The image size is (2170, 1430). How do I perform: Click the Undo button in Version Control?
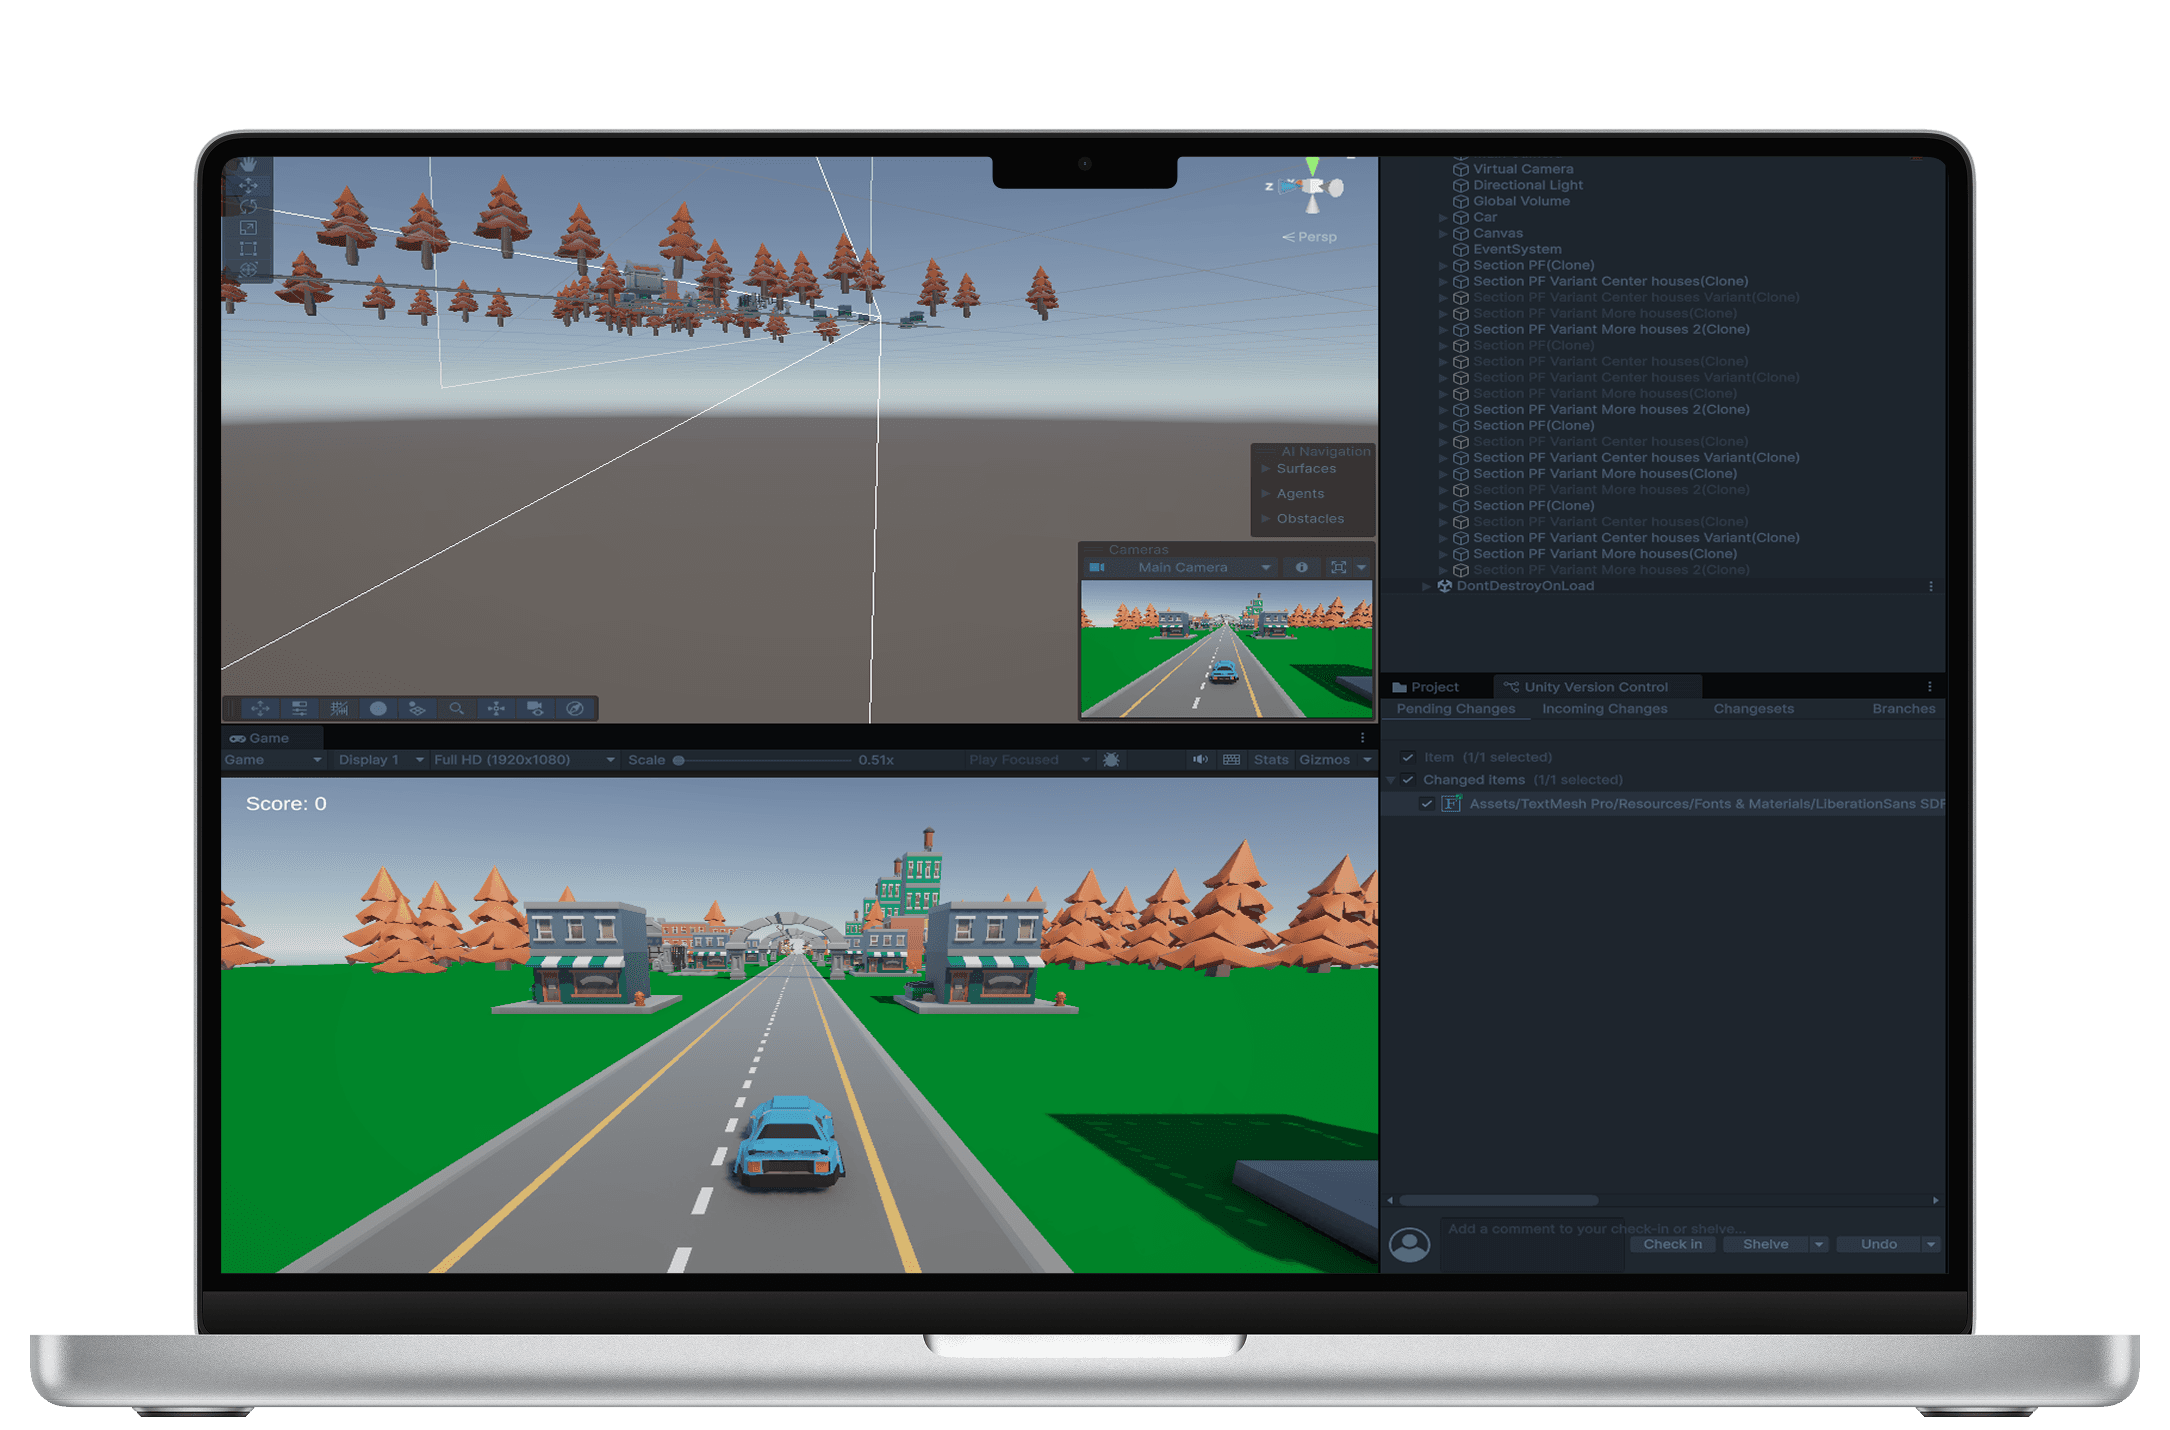click(x=1878, y=1243)
